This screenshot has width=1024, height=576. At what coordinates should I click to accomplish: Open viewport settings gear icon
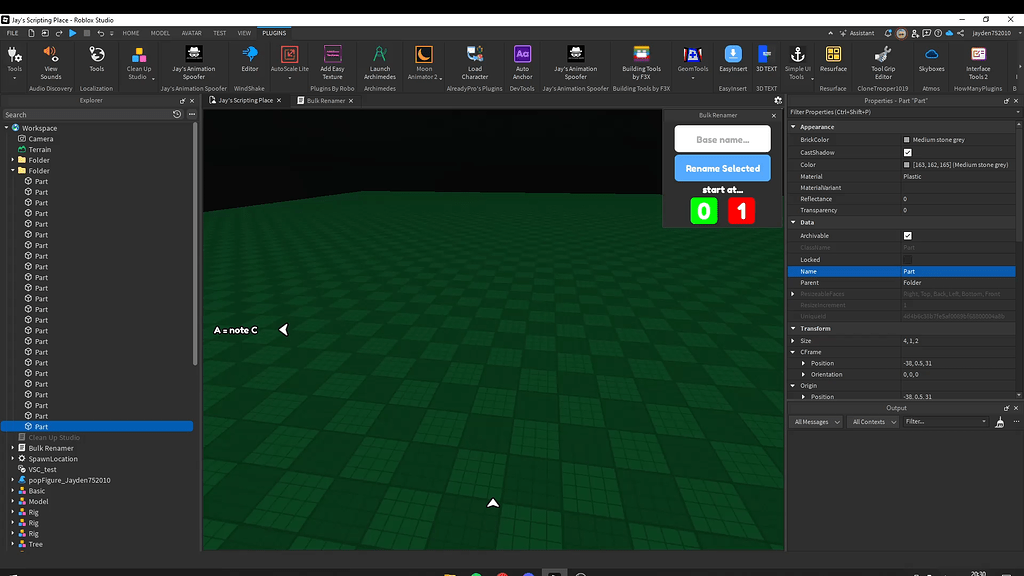coord(778,101)
